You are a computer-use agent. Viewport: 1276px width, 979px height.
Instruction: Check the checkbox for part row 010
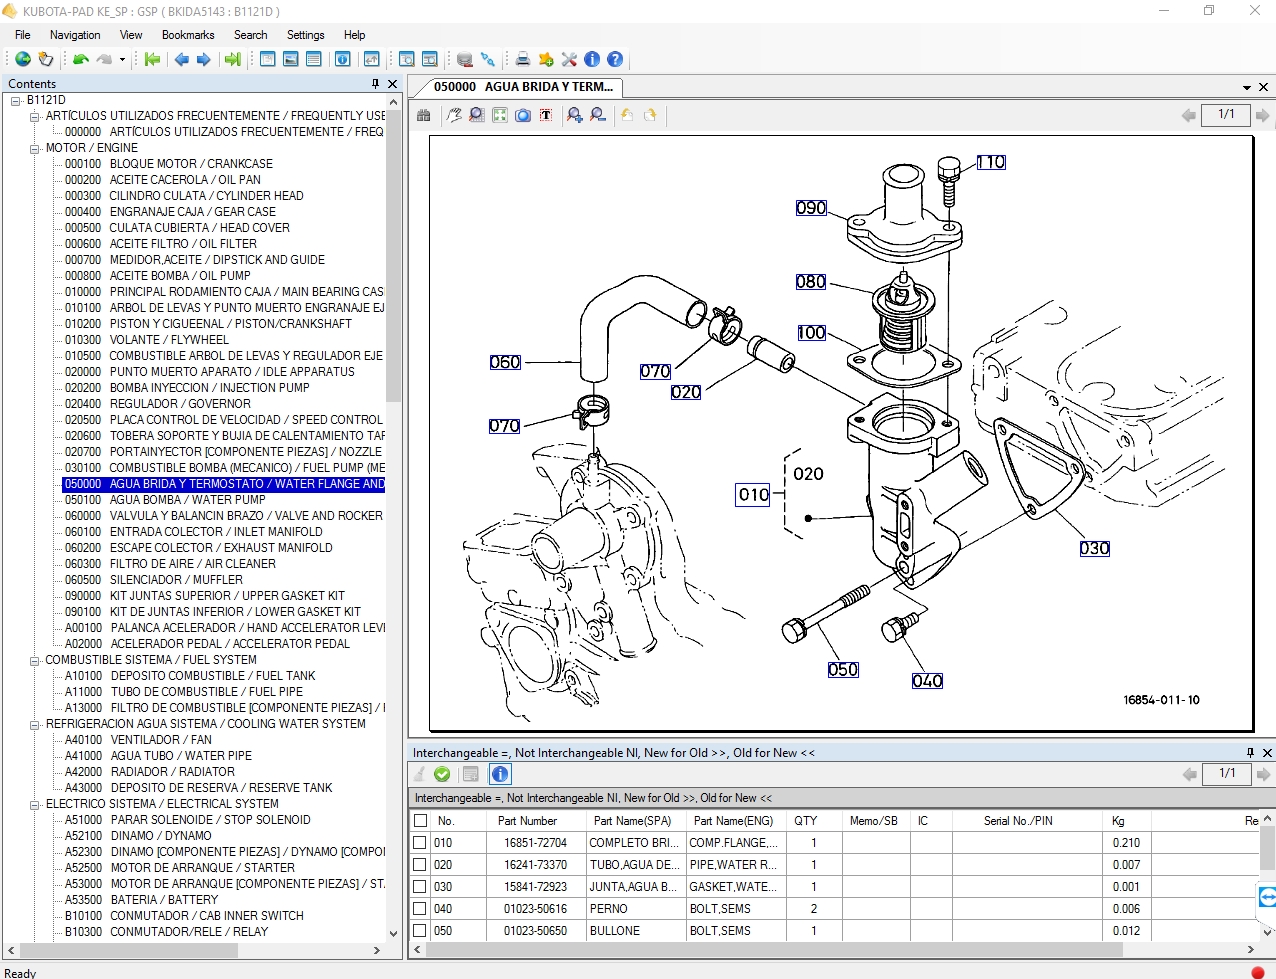[420, 842]
